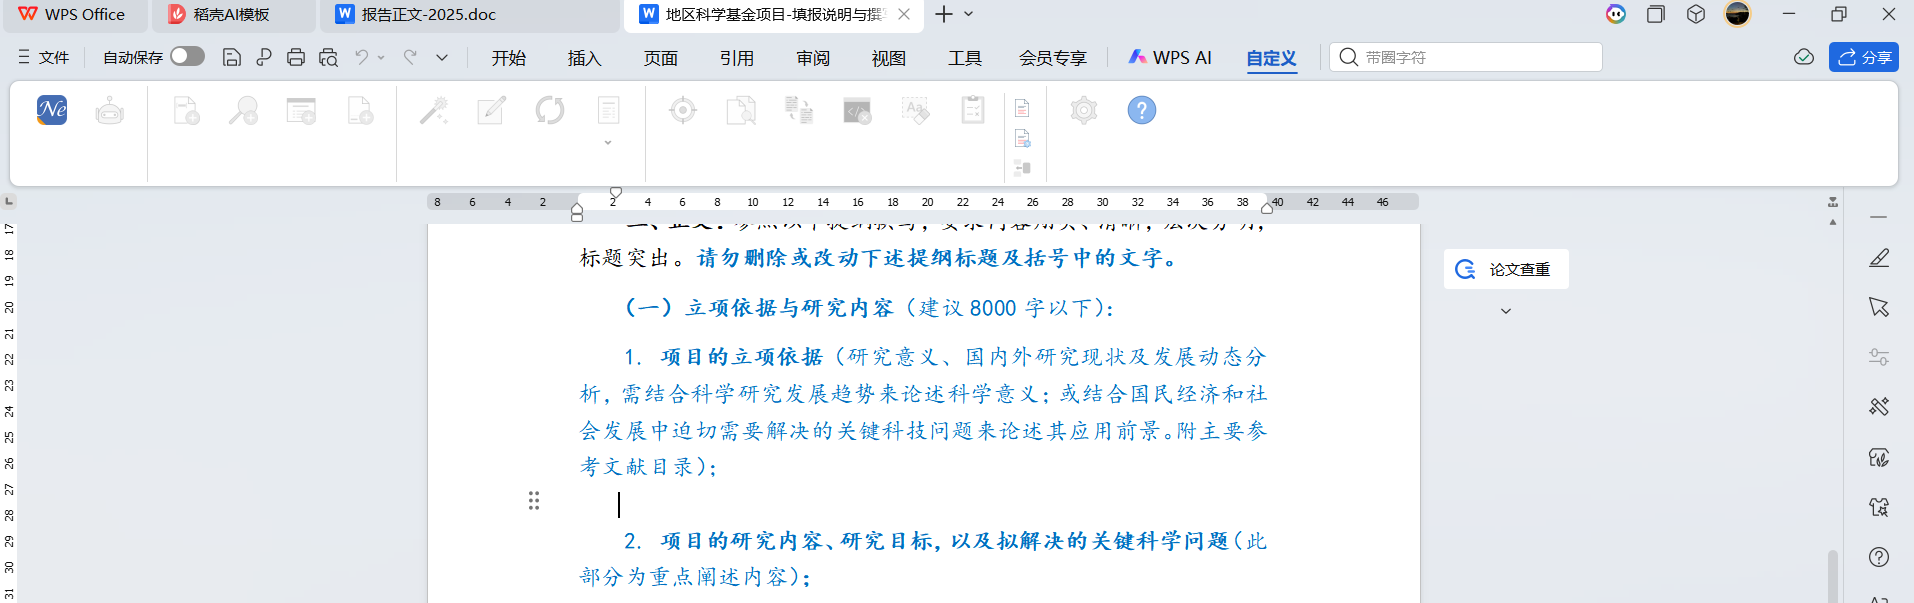This screenshot has height=603, width=1914.
Task: Click the small red document icon in ribbon
Action: click(1022, 108)
